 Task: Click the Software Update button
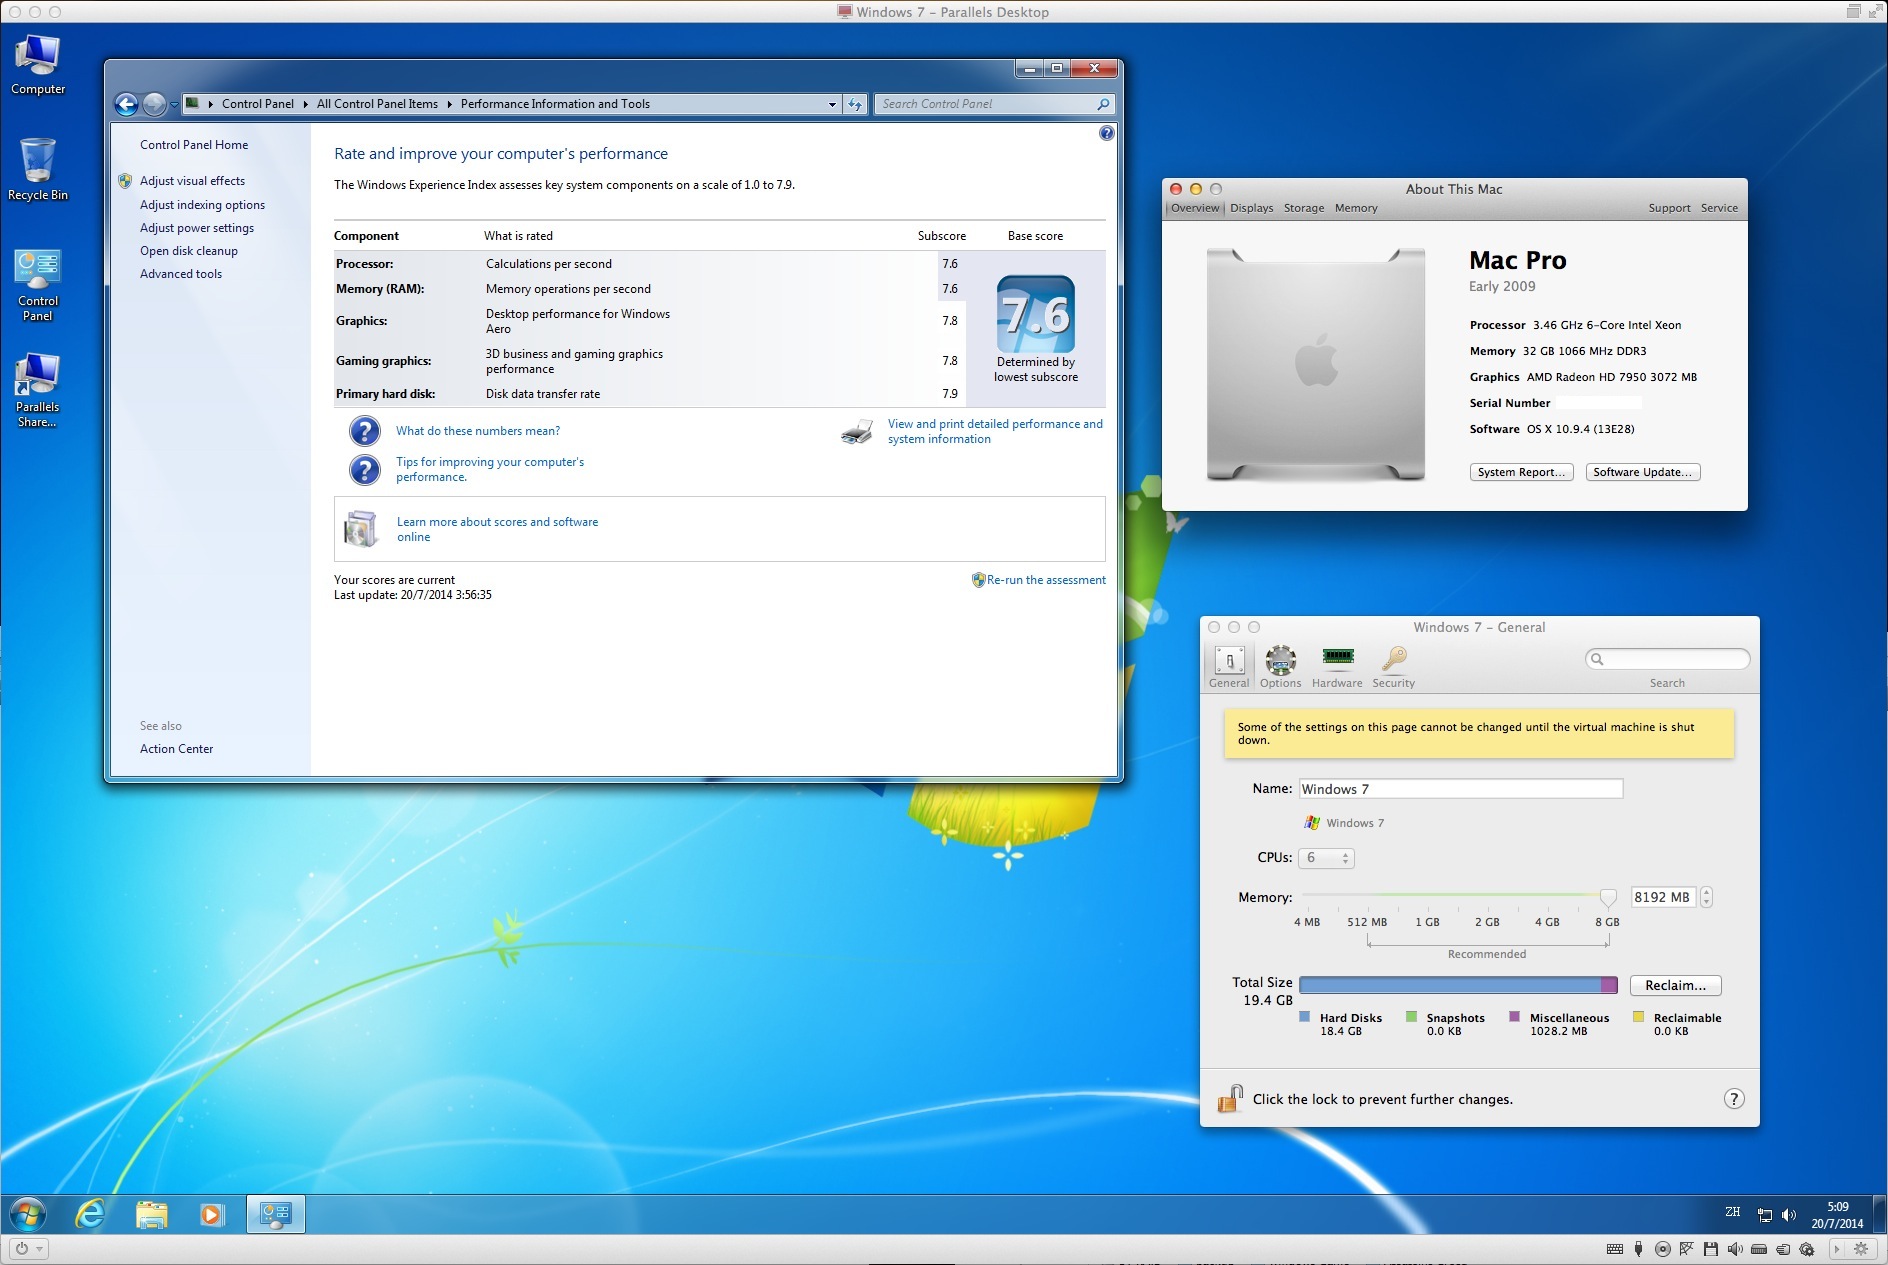click(1642, 472)
